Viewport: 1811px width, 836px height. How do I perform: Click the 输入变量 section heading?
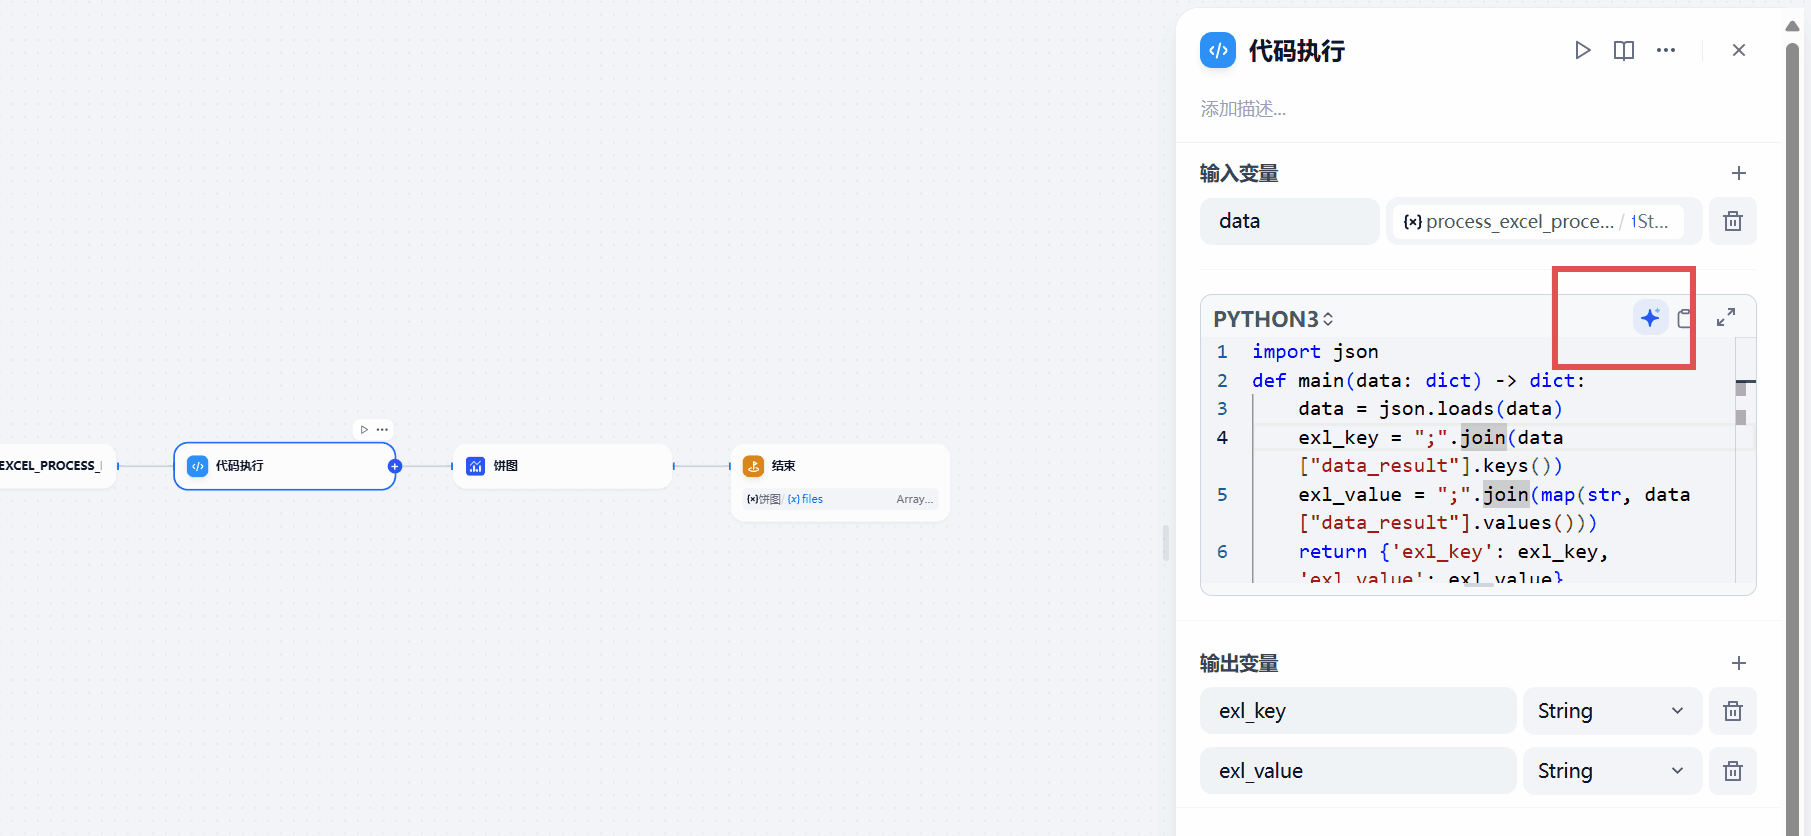[1239, 173]
